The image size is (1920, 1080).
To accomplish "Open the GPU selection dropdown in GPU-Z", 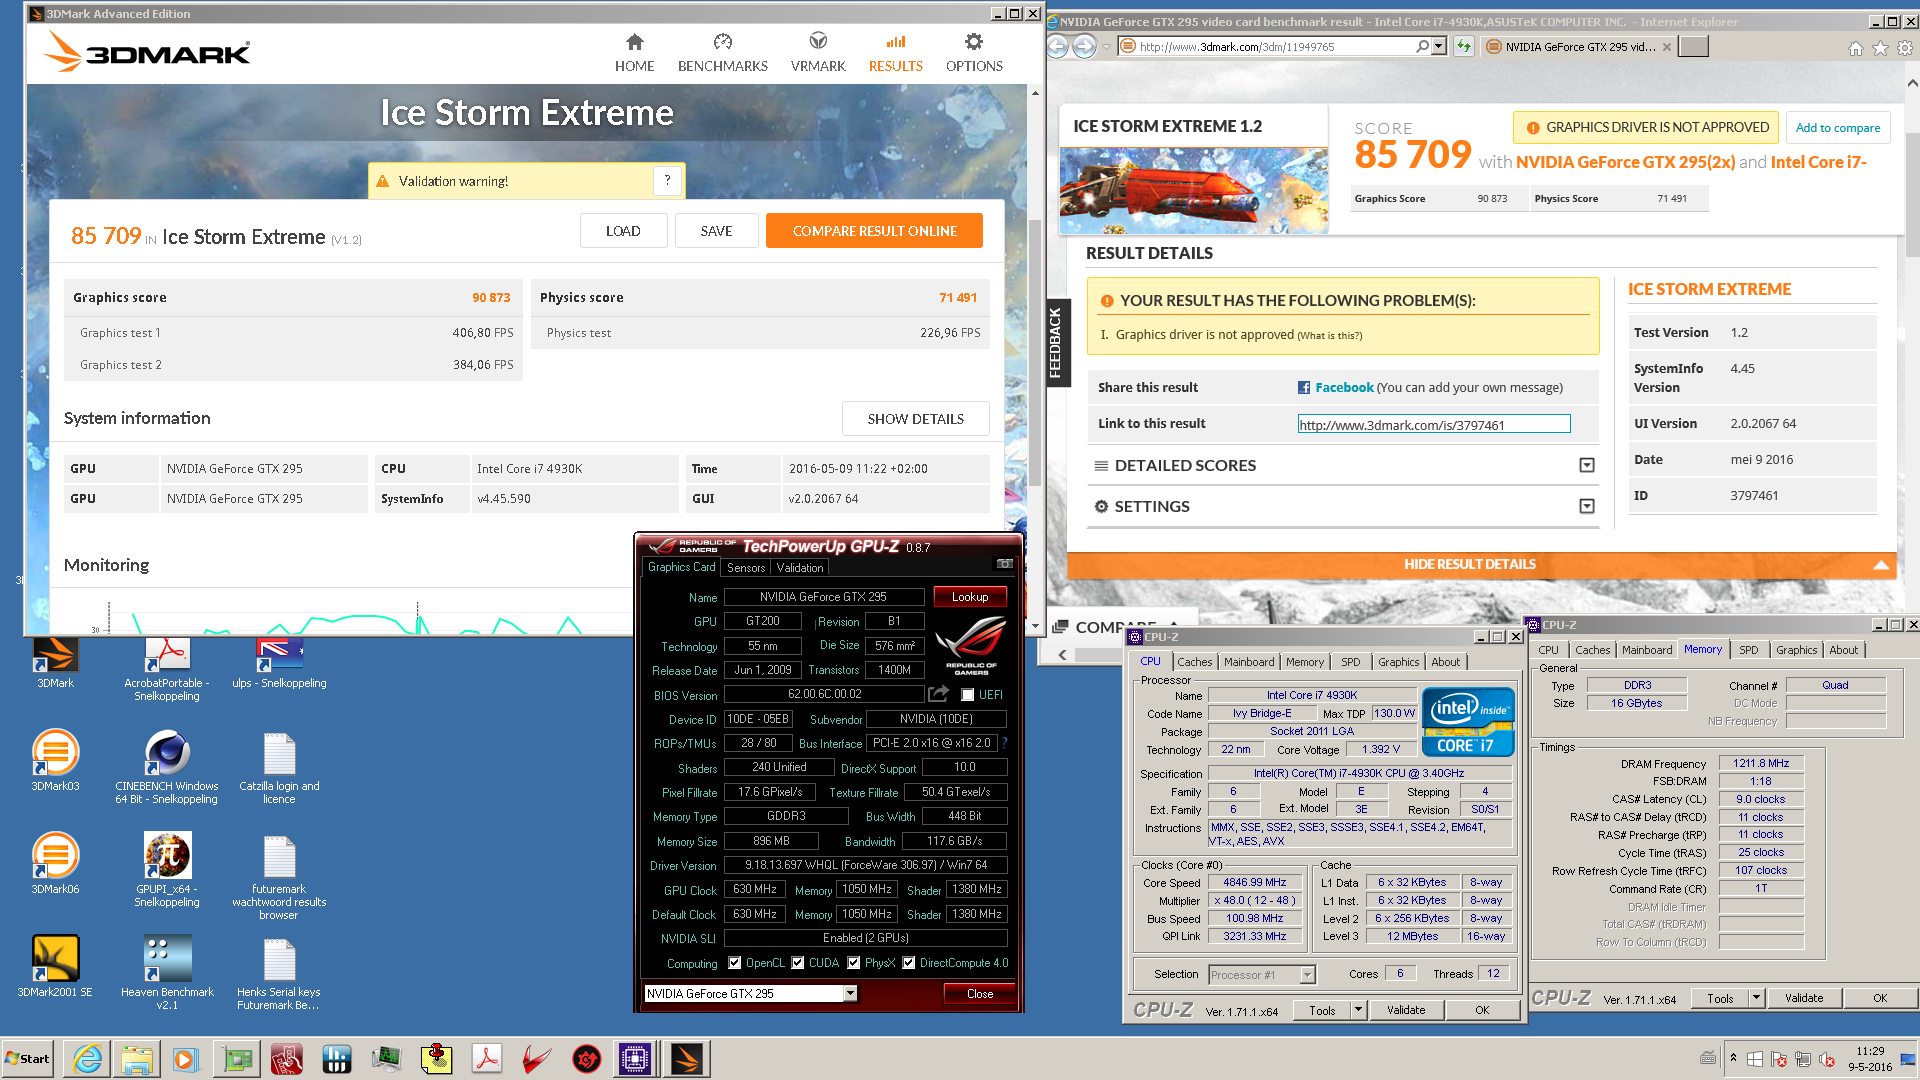I will 850,994.
